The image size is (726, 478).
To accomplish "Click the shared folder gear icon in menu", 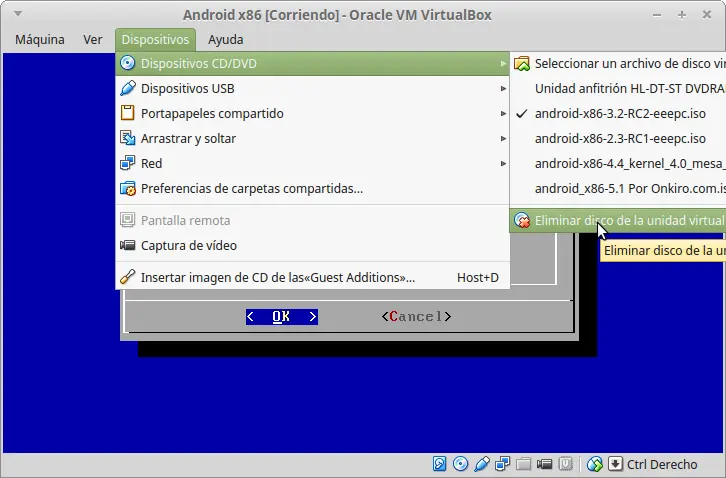I will pyautogui.click(x=128, y=189).
